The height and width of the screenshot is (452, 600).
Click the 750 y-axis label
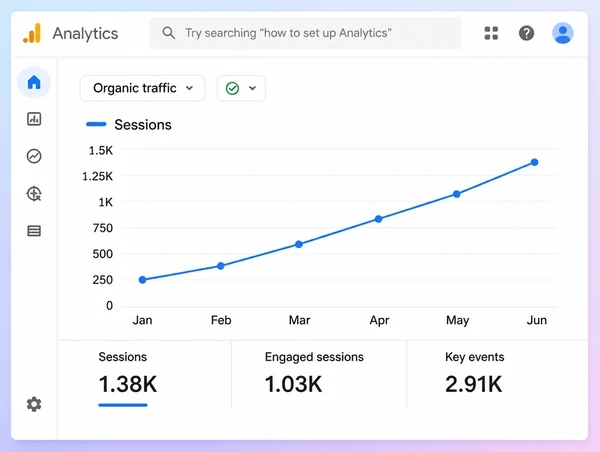[x=103, y=228]
